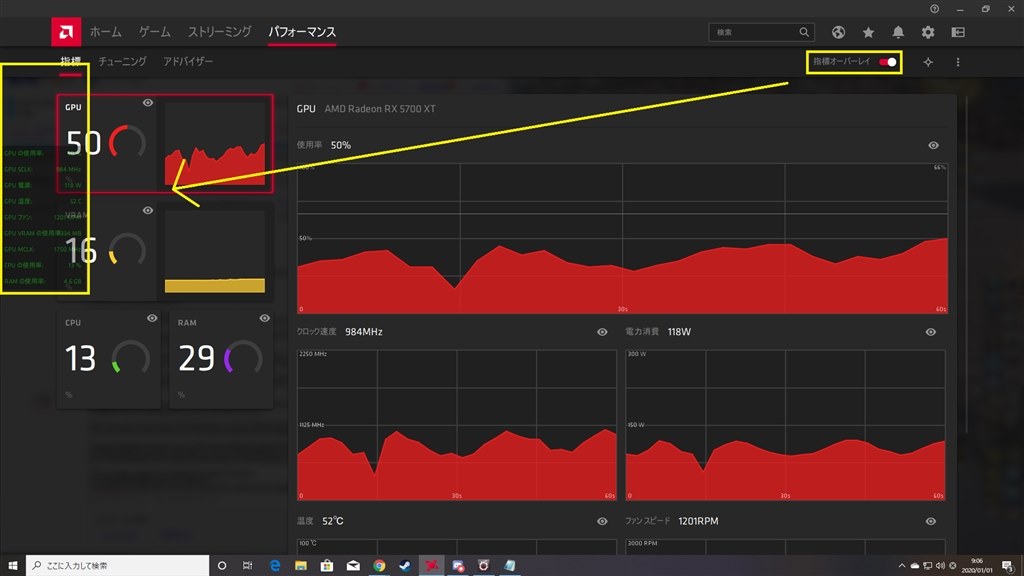Switch to the チューニング sub-tab
This screenshot has width=1024, height=576.
[122, 61]
